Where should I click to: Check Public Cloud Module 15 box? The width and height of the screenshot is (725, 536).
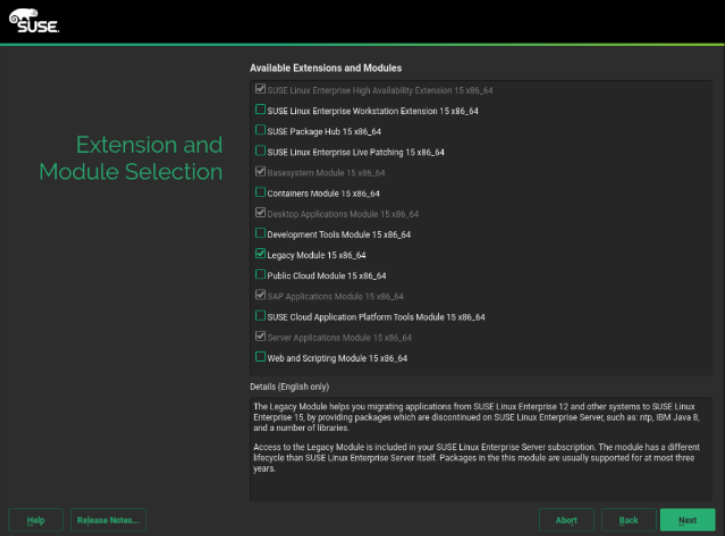(260, 274)
